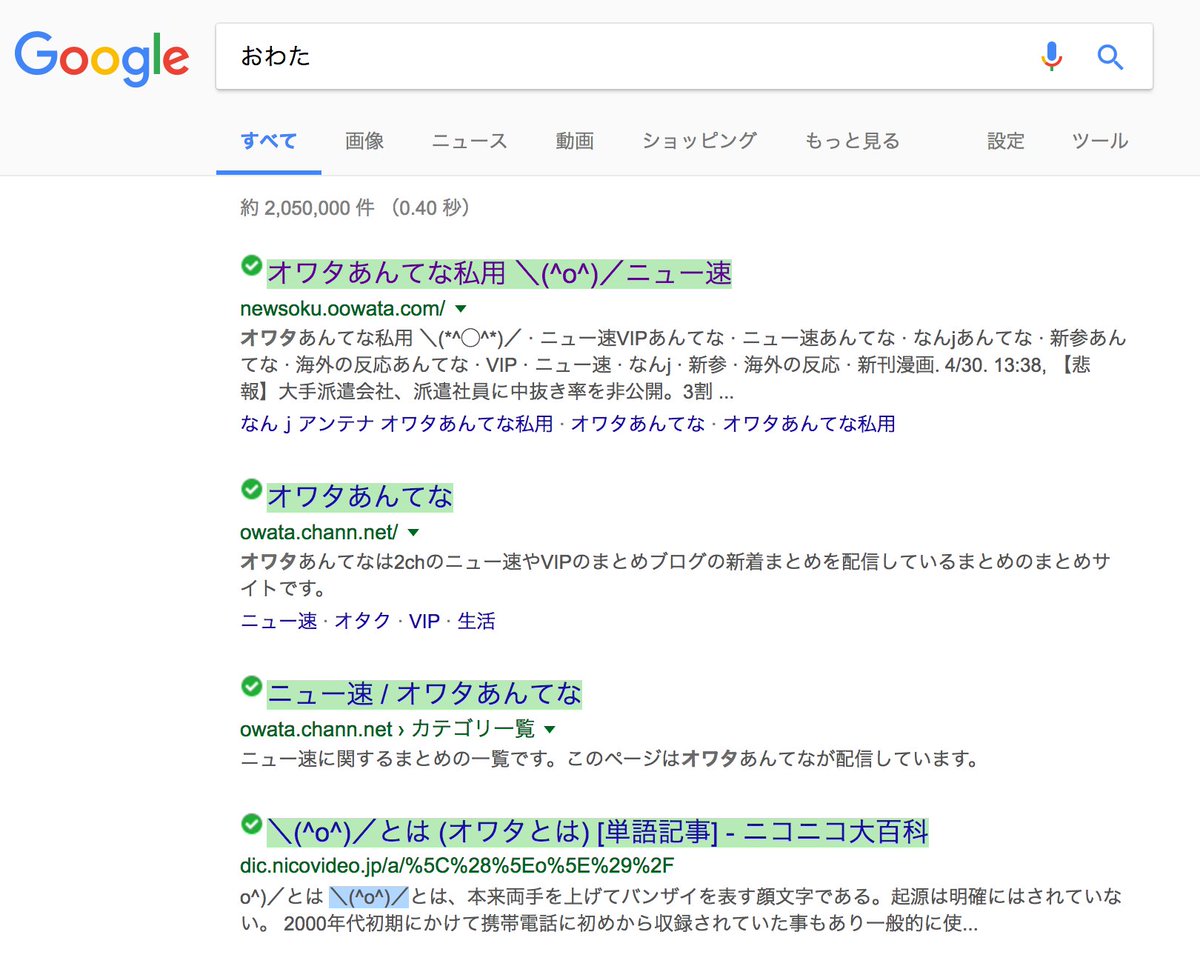Click breadcrumb owata.chann.net › カテゴリ一覧
The image size is (1200, 969).
tap(388, 729)
